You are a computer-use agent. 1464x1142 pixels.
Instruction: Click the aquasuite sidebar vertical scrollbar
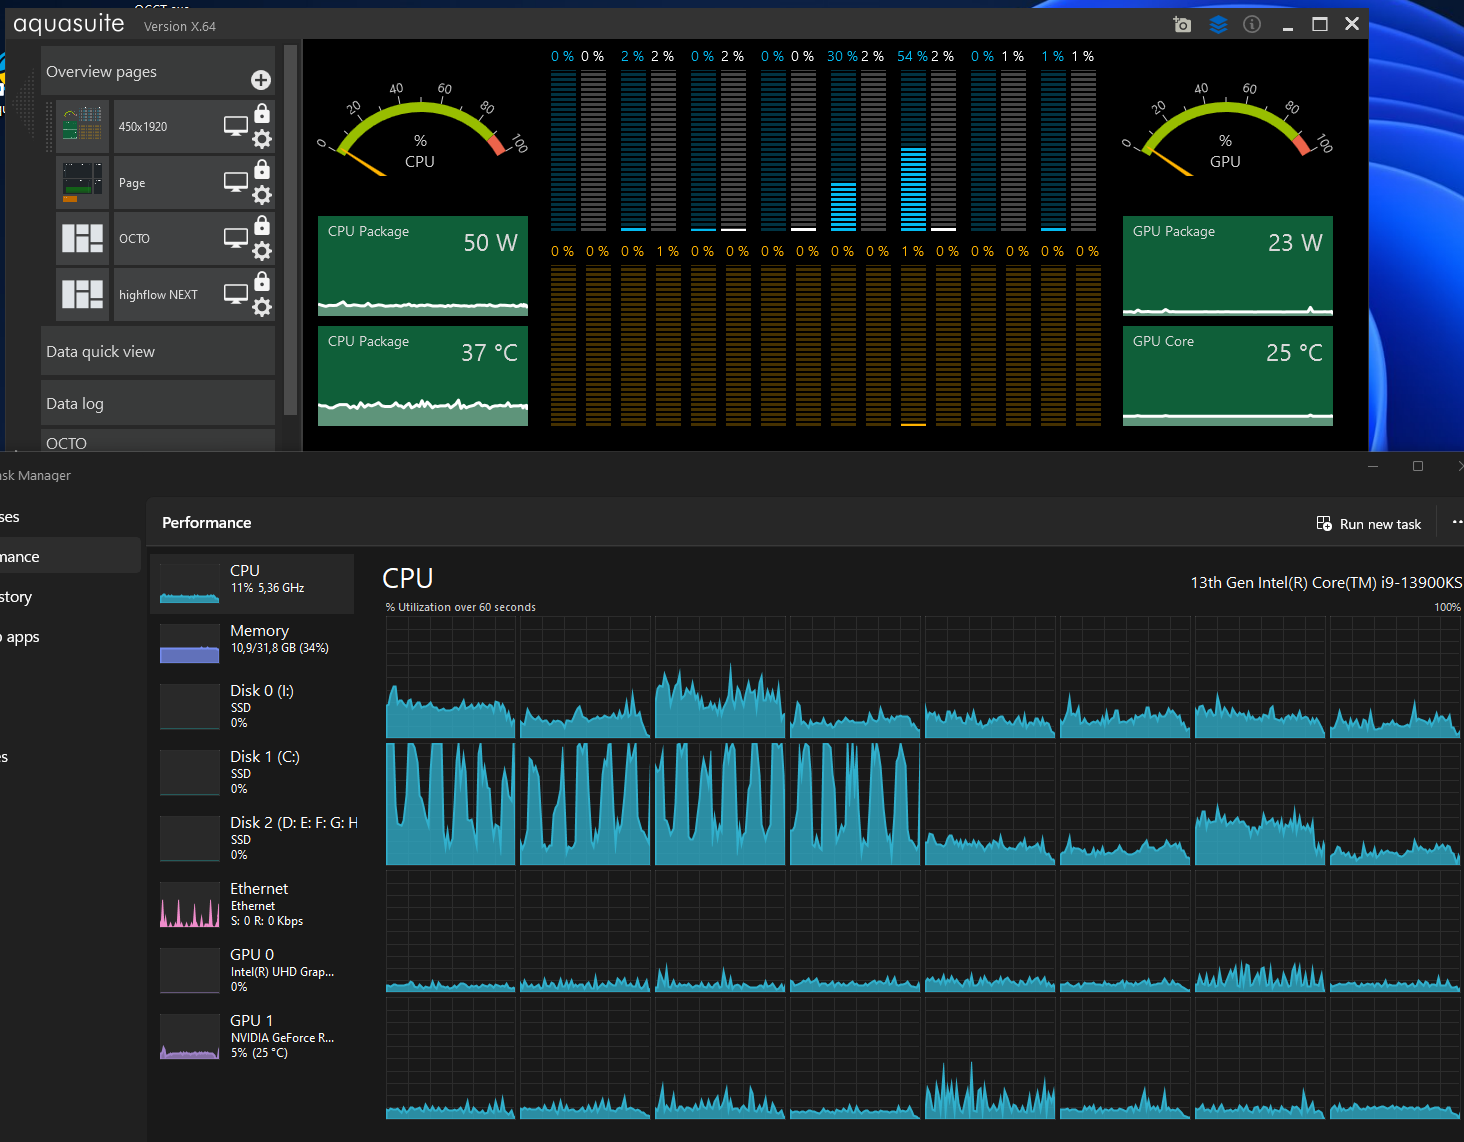click(x=290, y=230)
